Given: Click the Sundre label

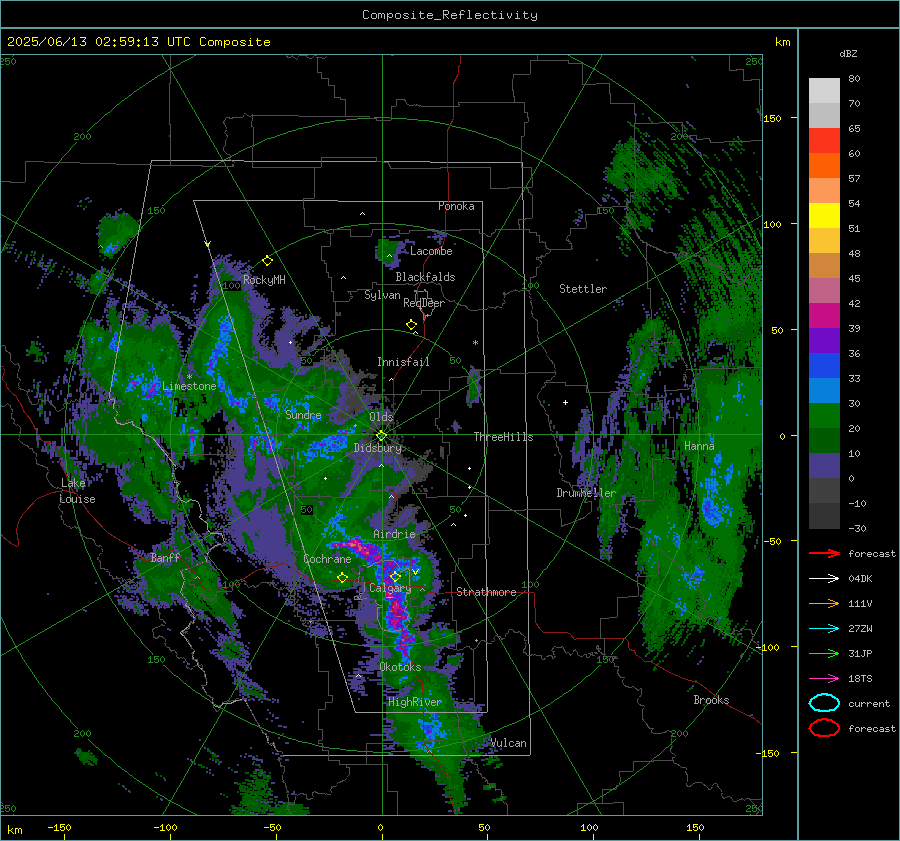Looking at the screenshot, I should click(x=303, y=414).
